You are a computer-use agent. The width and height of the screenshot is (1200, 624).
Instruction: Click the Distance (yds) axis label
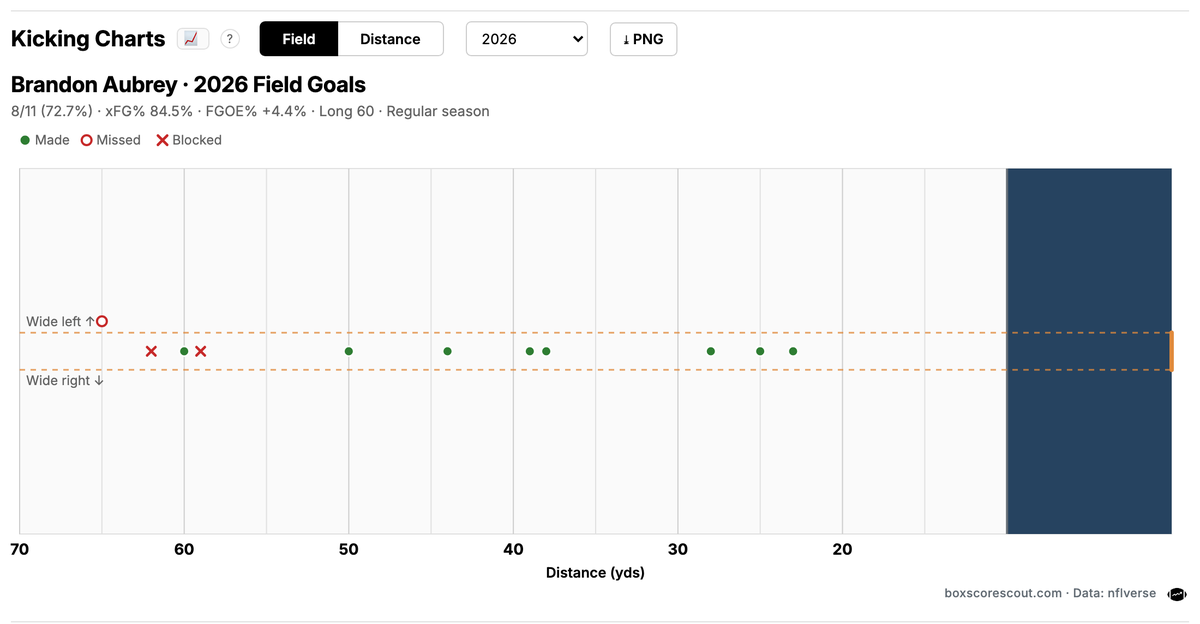click(x=595, y=573)
